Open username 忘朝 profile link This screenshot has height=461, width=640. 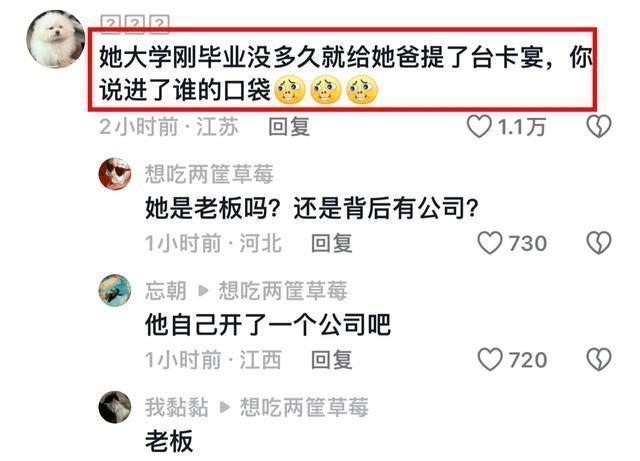166,291
